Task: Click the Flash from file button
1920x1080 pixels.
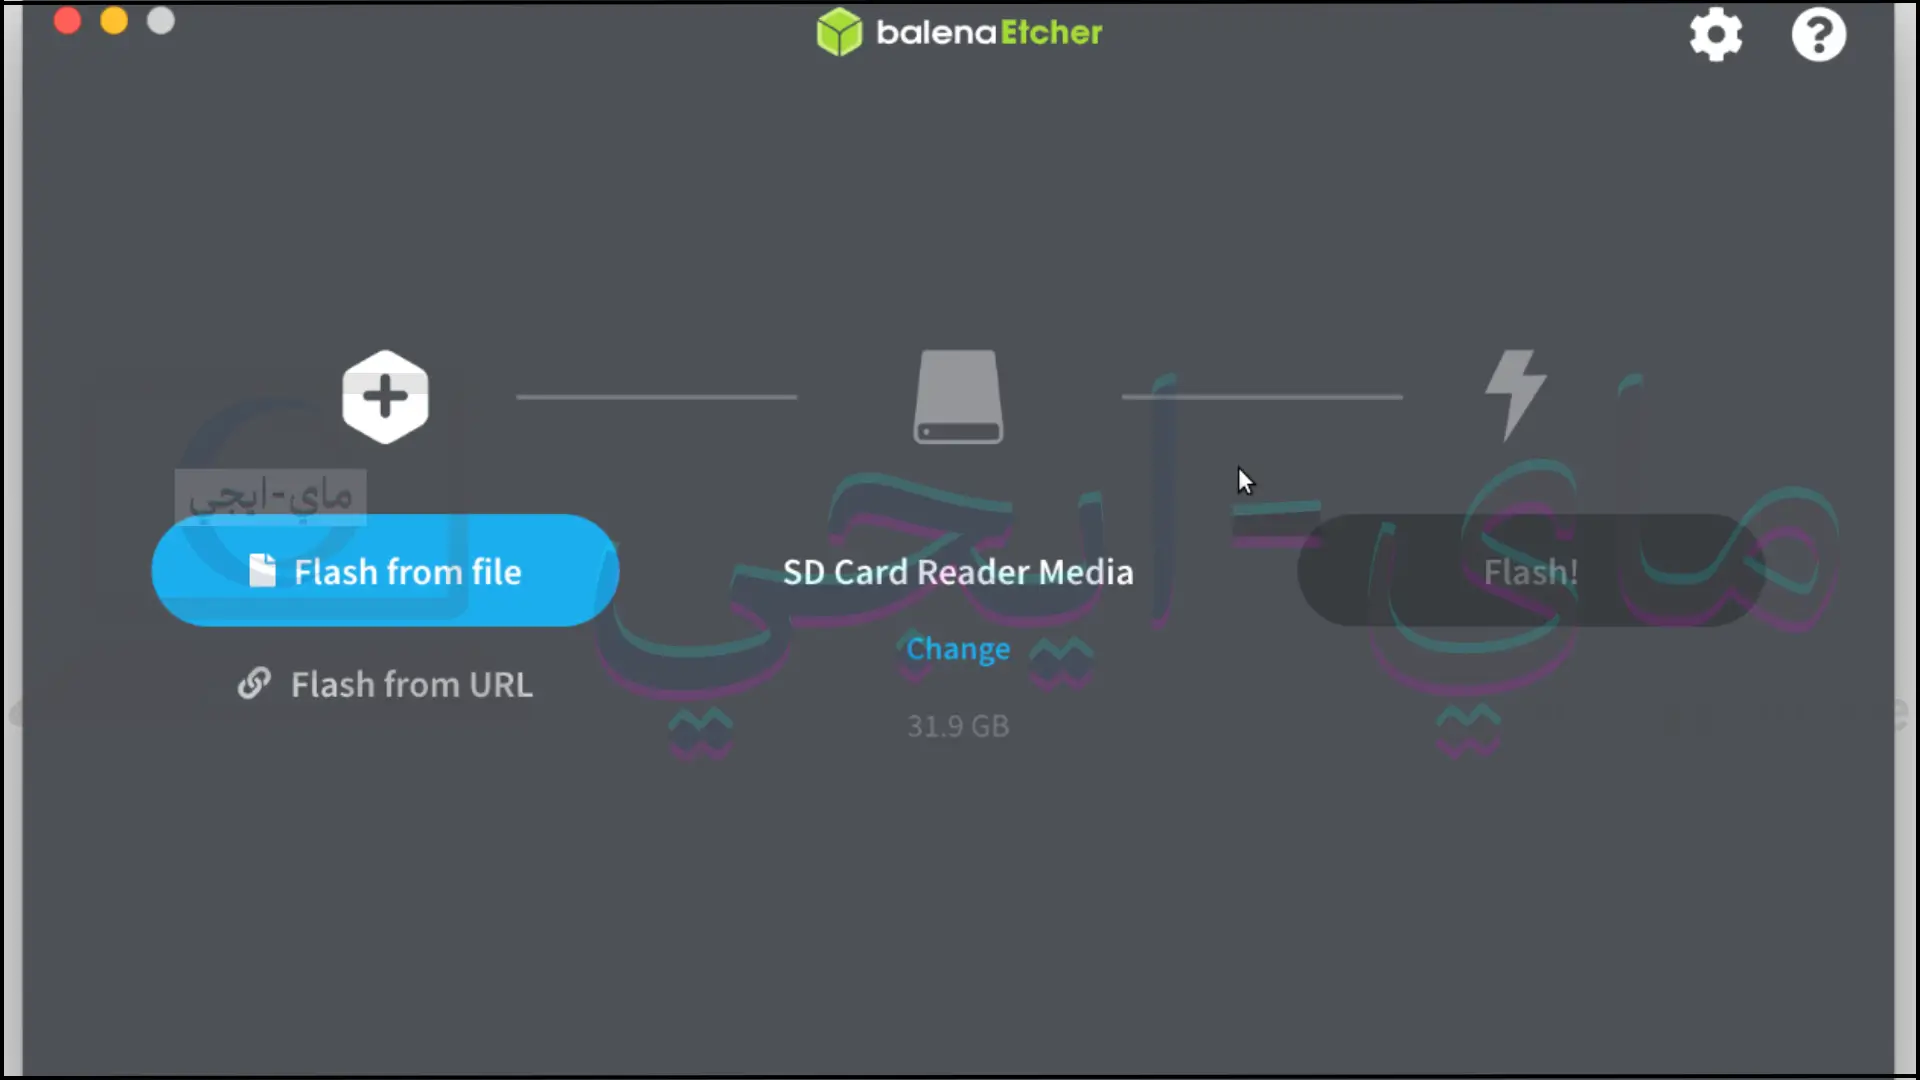Action: point(385,570)
